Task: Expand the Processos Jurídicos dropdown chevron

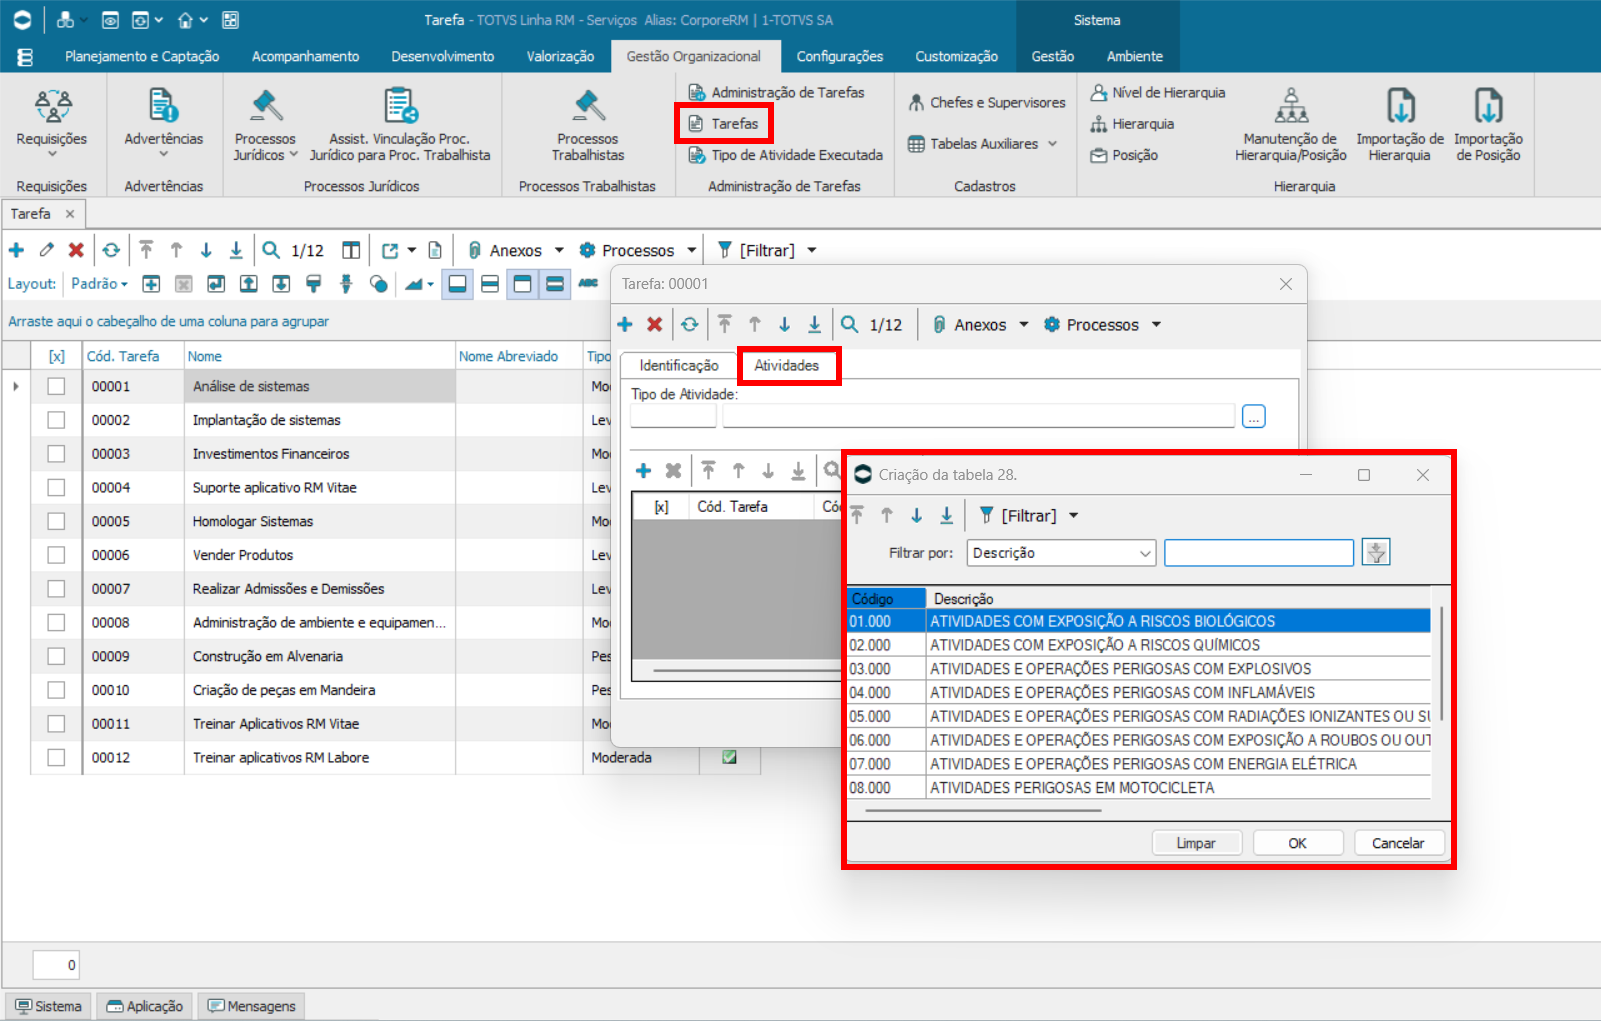Action: click(294, 155)
